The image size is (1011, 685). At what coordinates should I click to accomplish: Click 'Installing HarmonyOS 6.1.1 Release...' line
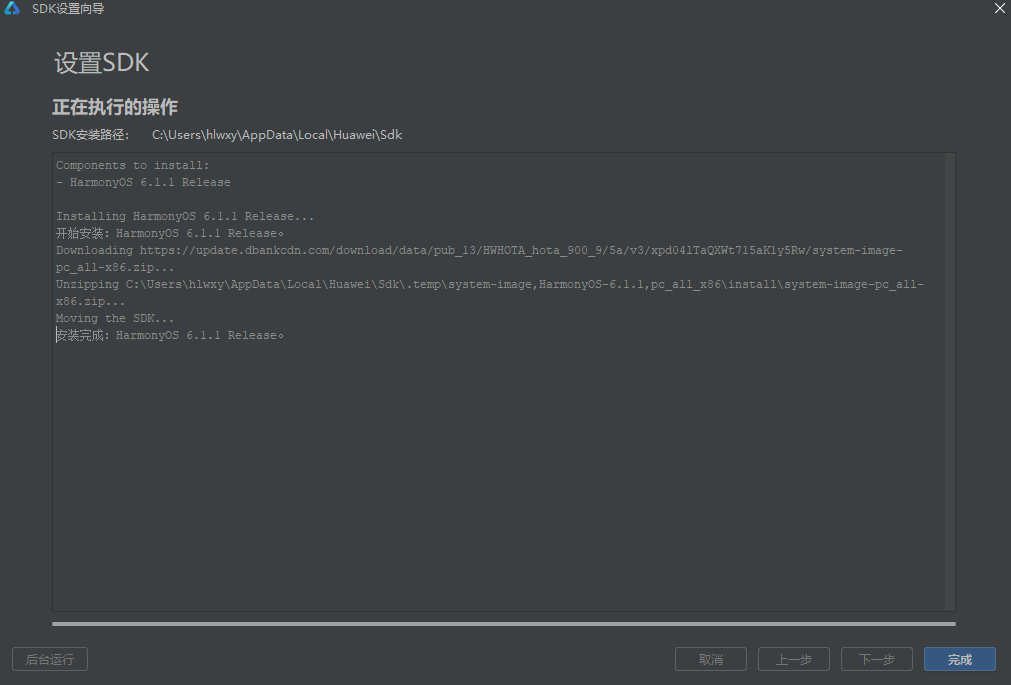[x=185, y=216]
